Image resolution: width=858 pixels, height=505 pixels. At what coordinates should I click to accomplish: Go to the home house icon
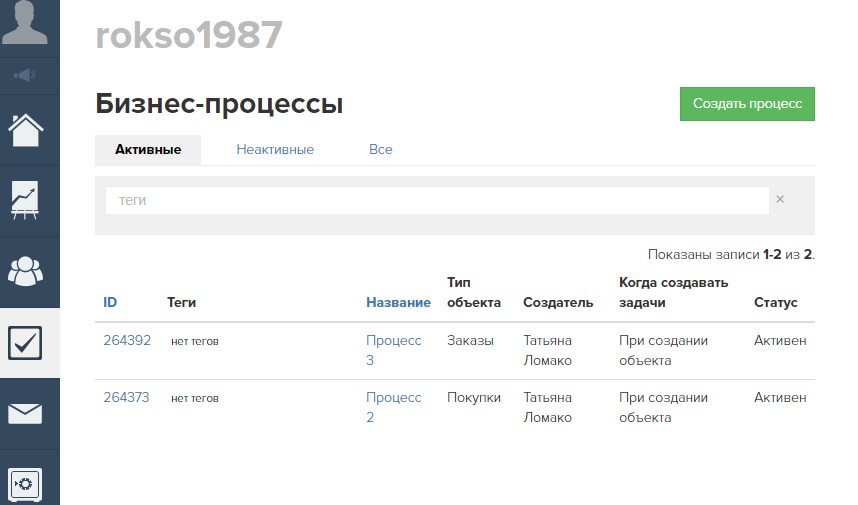click(x=26, y=130)
